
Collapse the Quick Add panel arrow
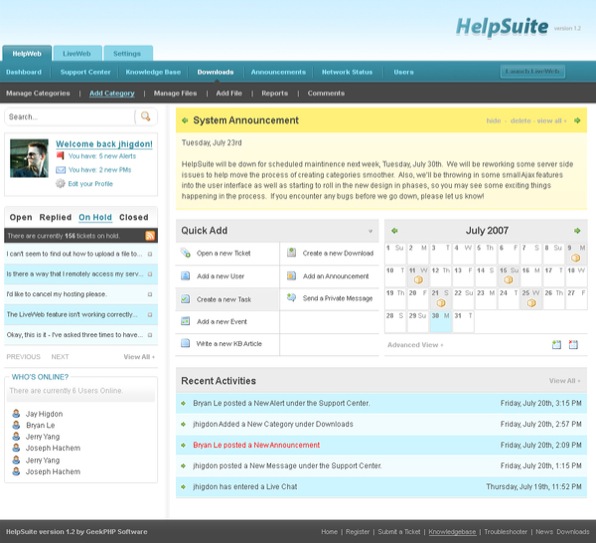(370, 231)
